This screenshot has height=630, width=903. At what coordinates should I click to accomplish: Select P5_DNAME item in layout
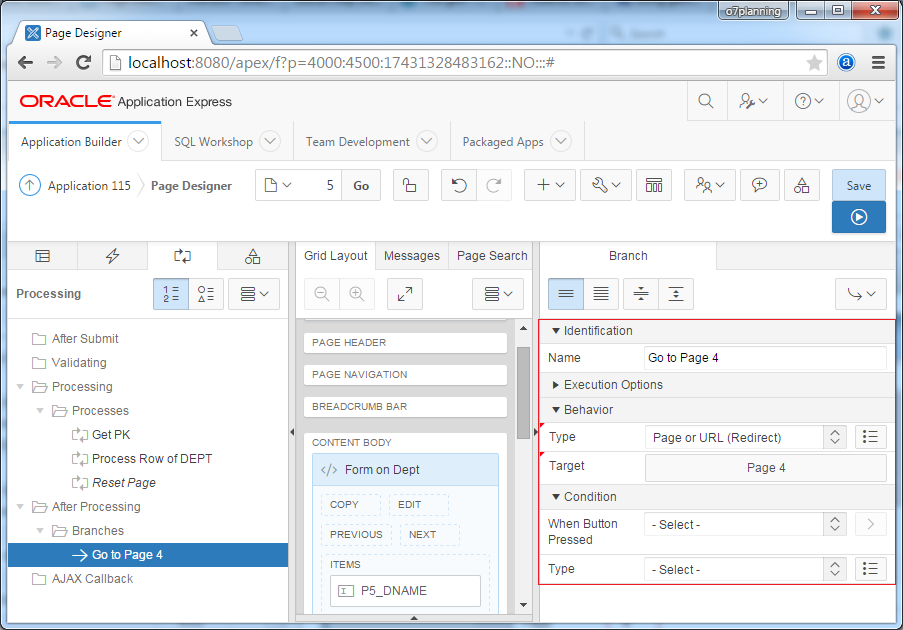point(405,591)
